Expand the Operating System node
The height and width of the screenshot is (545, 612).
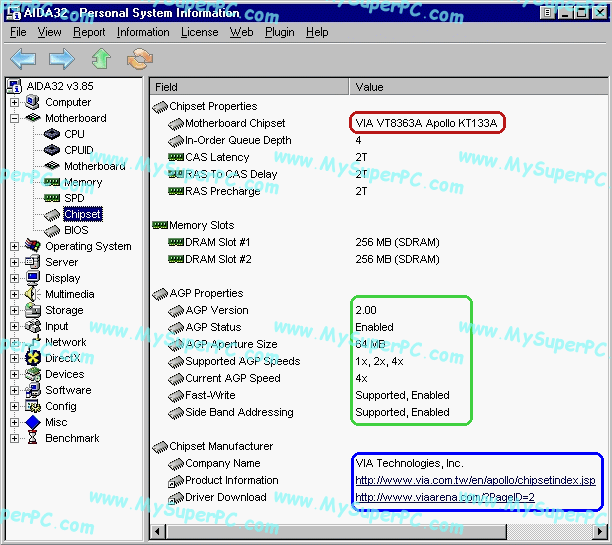tap(14, 246)
